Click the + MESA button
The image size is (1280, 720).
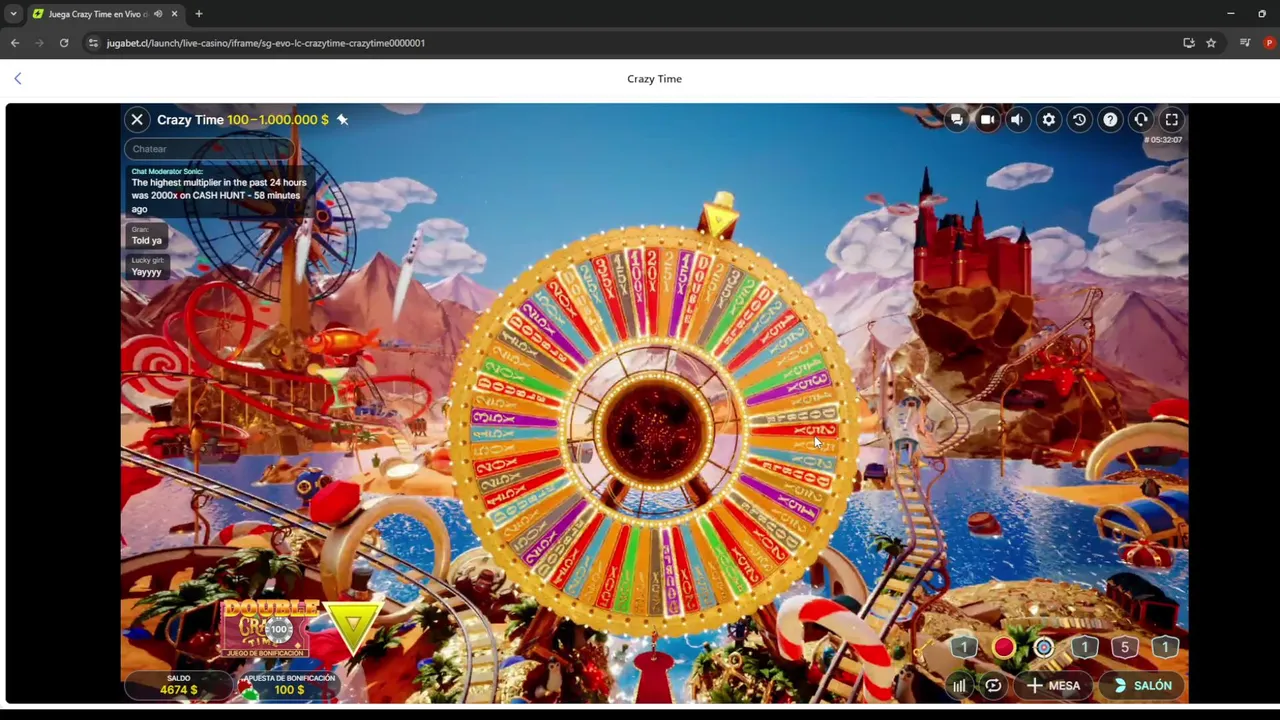coord(1053,686)
